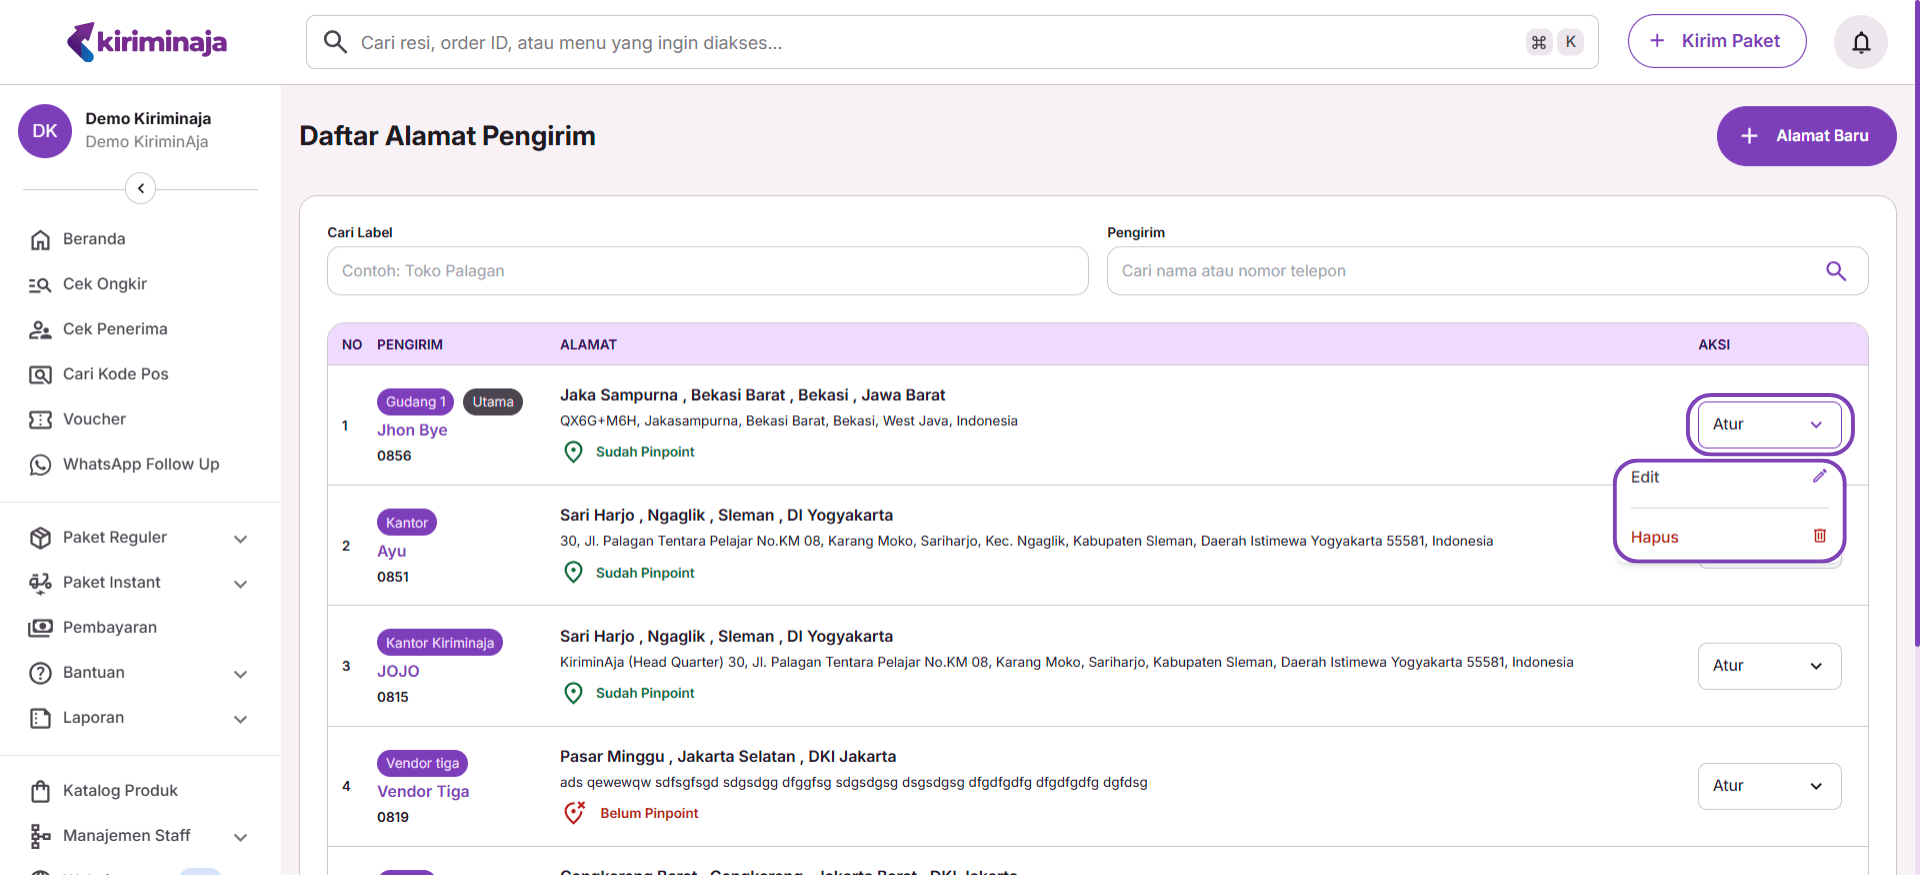Open the Atur dropdown for JOJO row
This screenshot has height=875, width=1920.
click(1768, 666)
